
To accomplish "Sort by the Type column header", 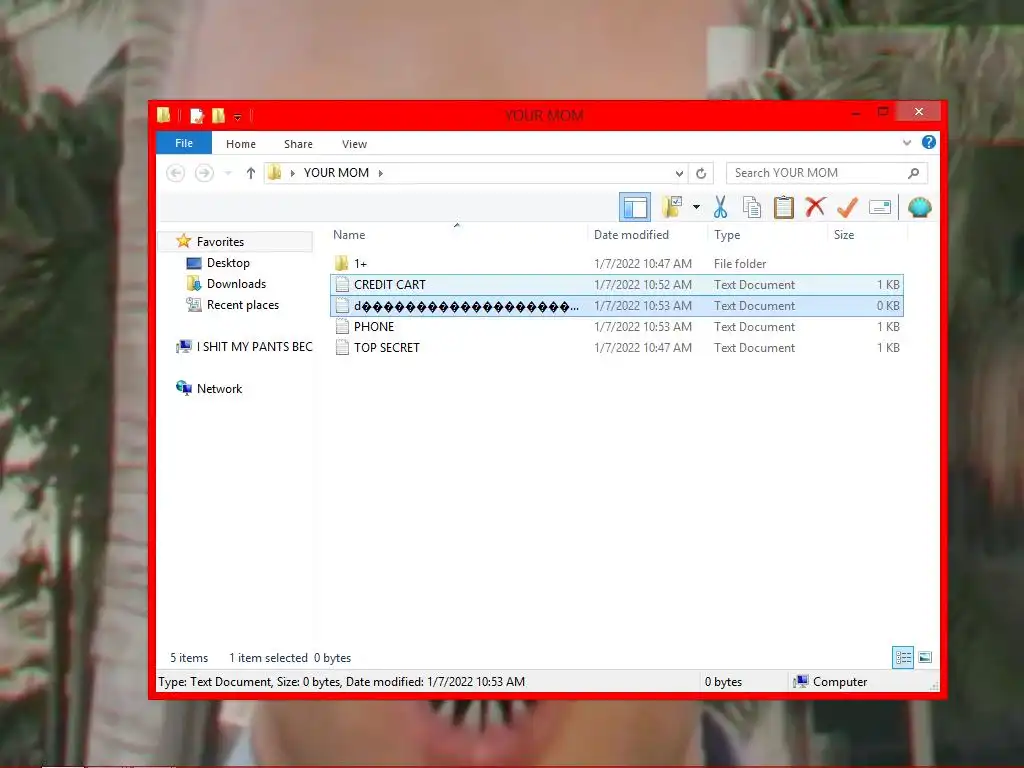I will [727, 235].
